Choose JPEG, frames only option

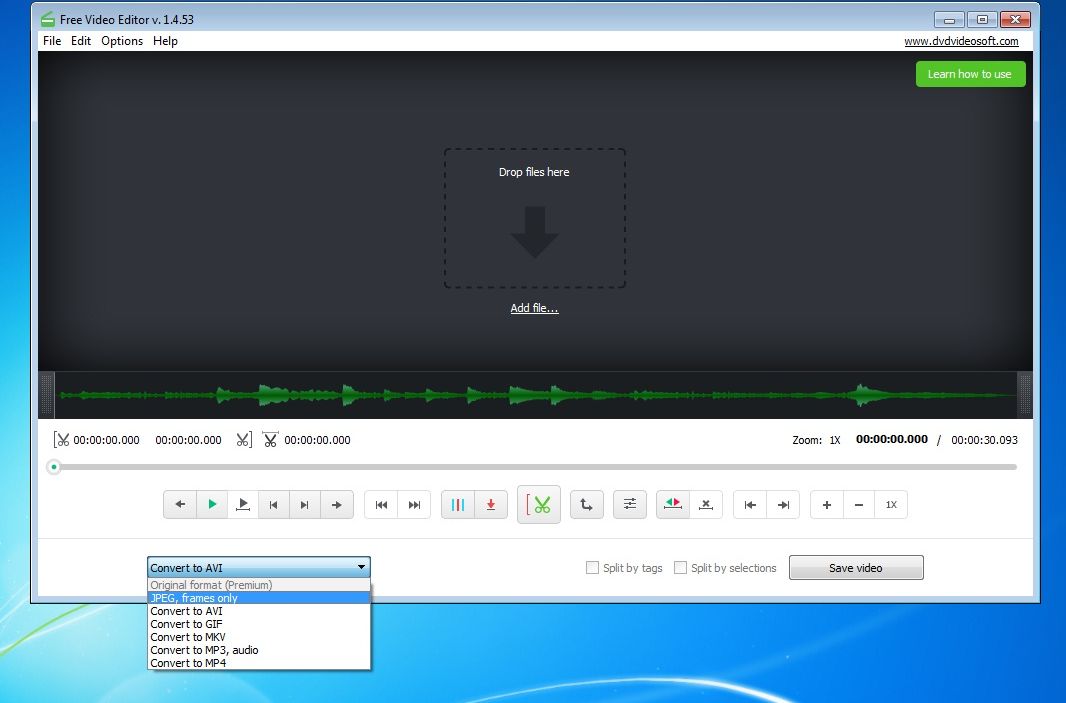pos(259,598)
